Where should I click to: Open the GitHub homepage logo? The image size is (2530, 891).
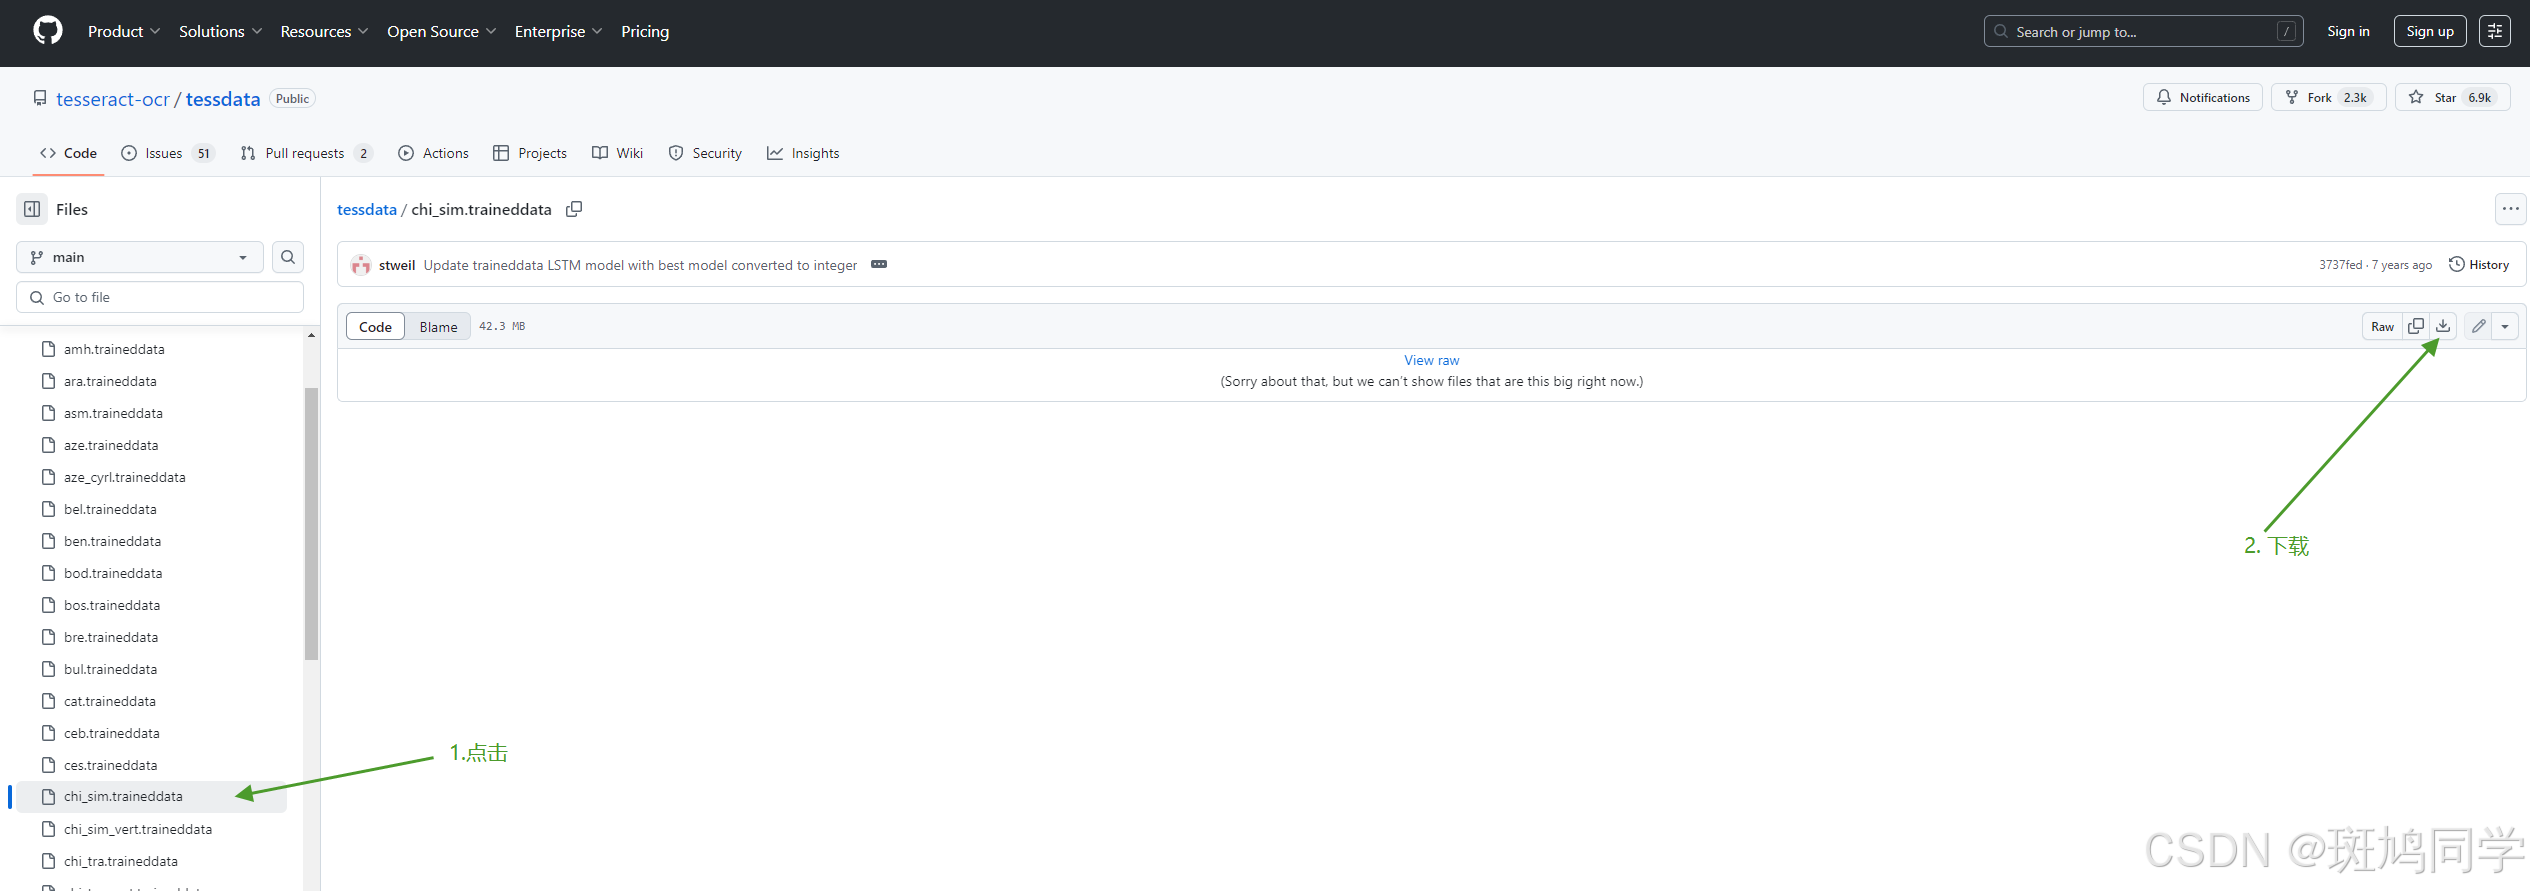pyautogui.click(x=47, y=31)
